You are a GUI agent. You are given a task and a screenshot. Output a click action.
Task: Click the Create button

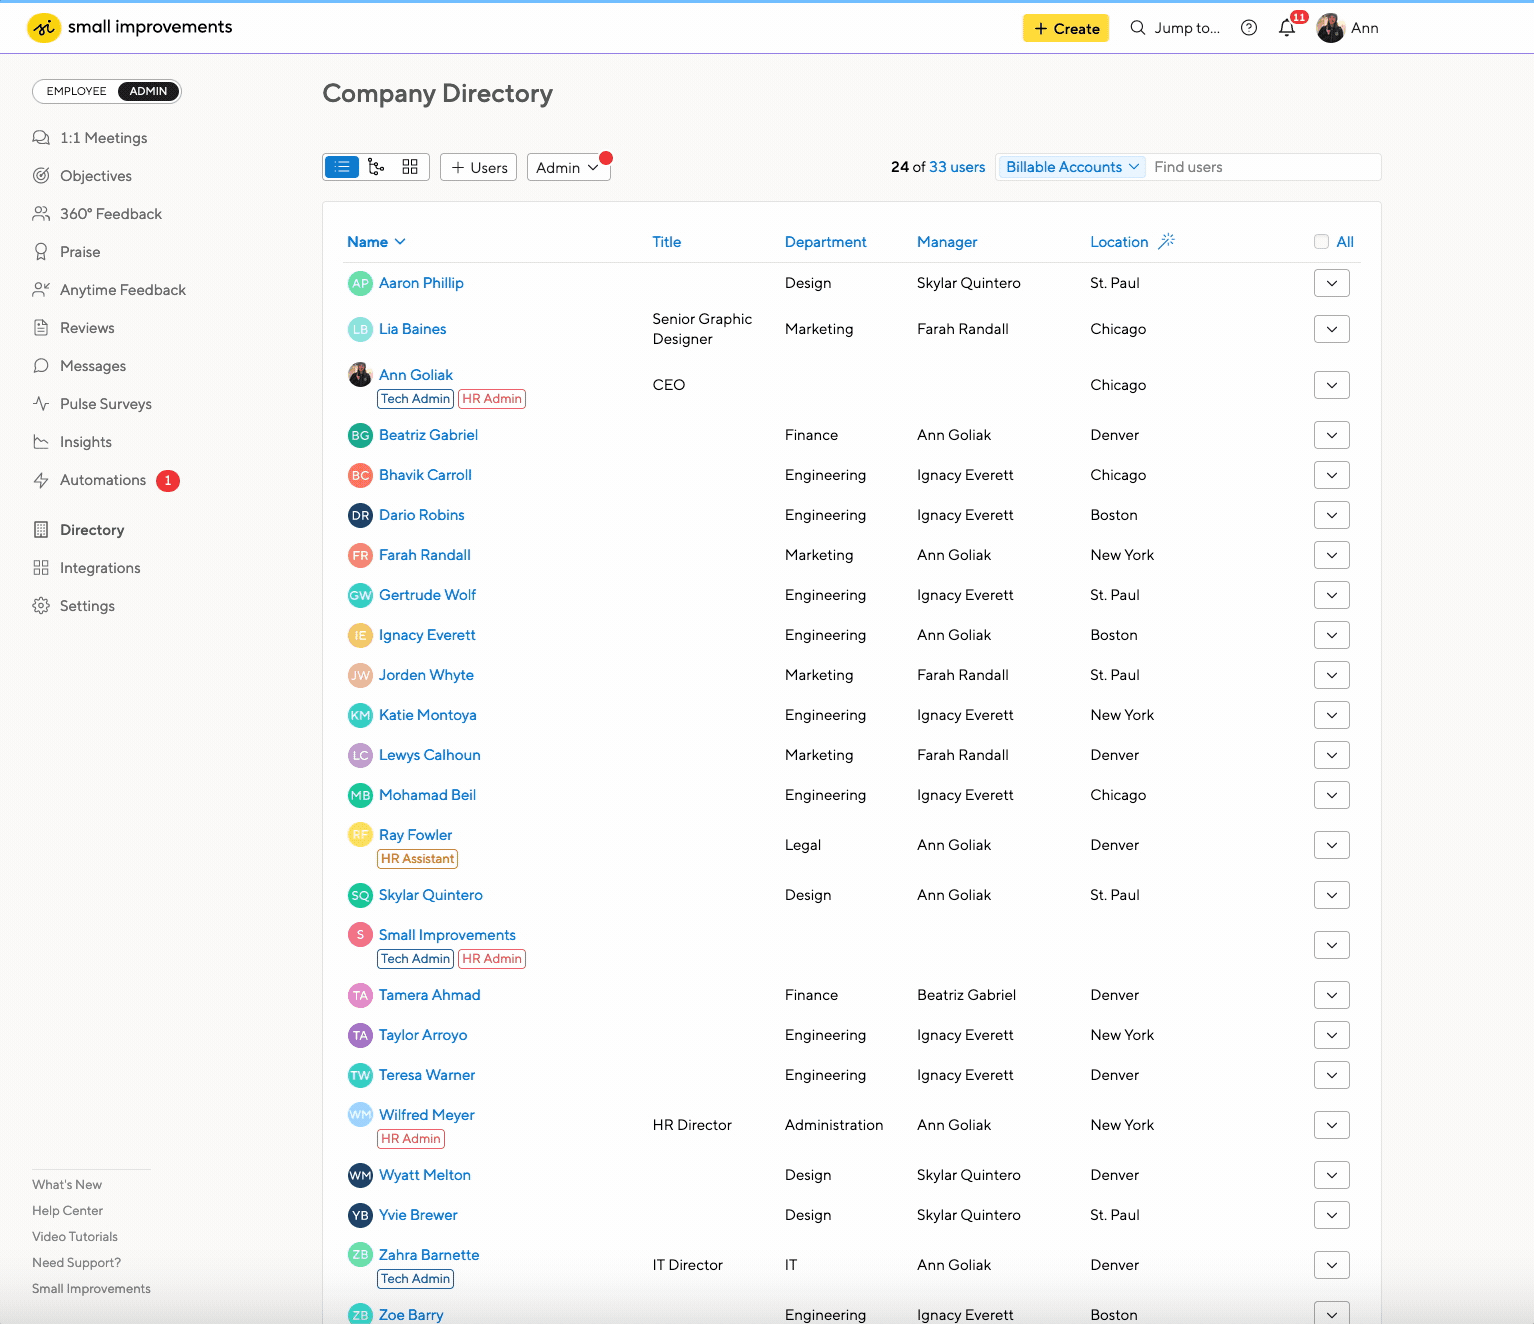click(1066, 28)
